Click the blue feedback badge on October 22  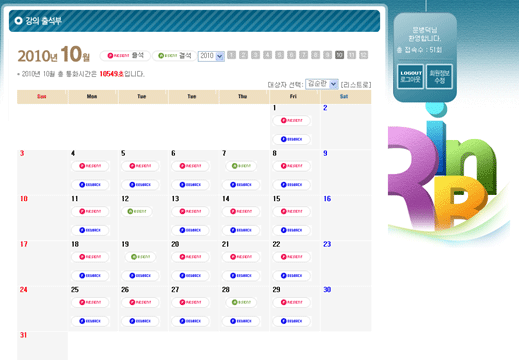[x=292, y=276]
